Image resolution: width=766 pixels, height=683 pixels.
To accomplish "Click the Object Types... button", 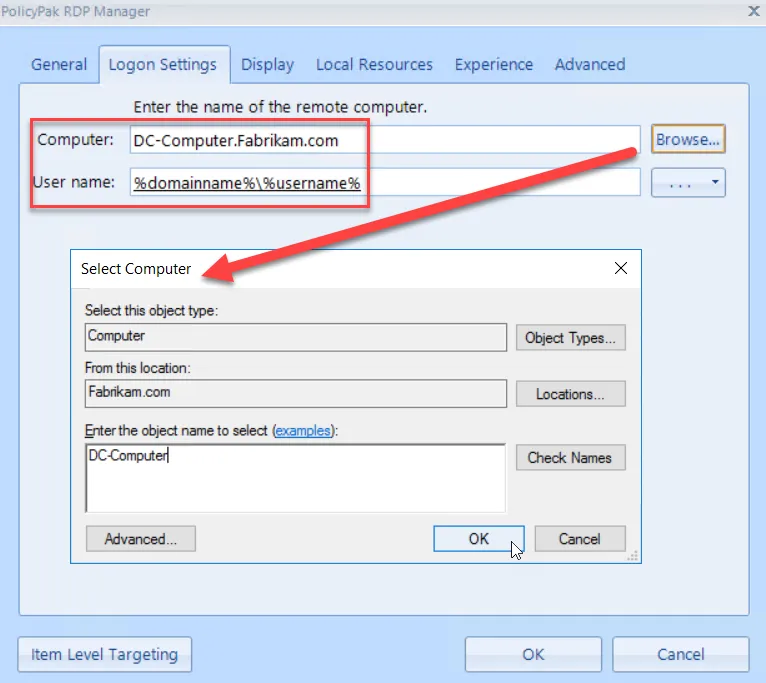I will (x=571, y=338).
